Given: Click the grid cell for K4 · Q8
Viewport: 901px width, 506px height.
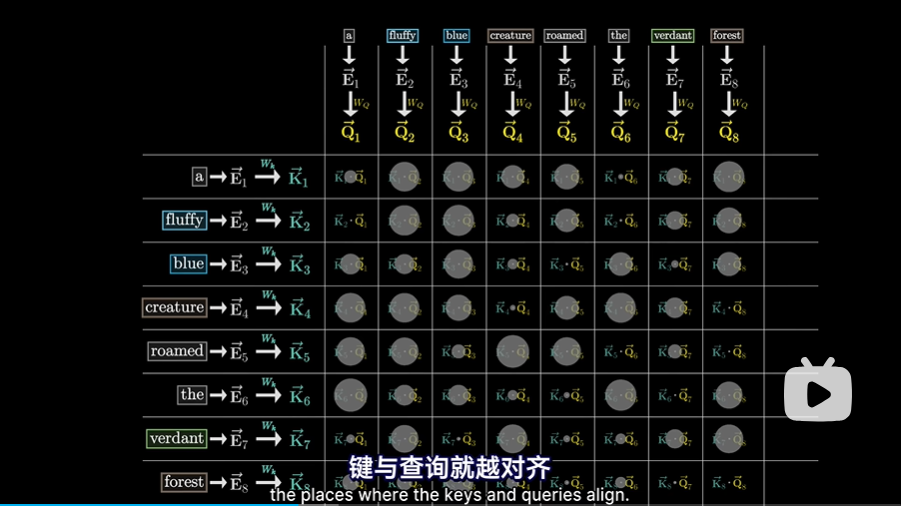Looking at the screenshot, I should pyautogui.click(x=729, y=308).
